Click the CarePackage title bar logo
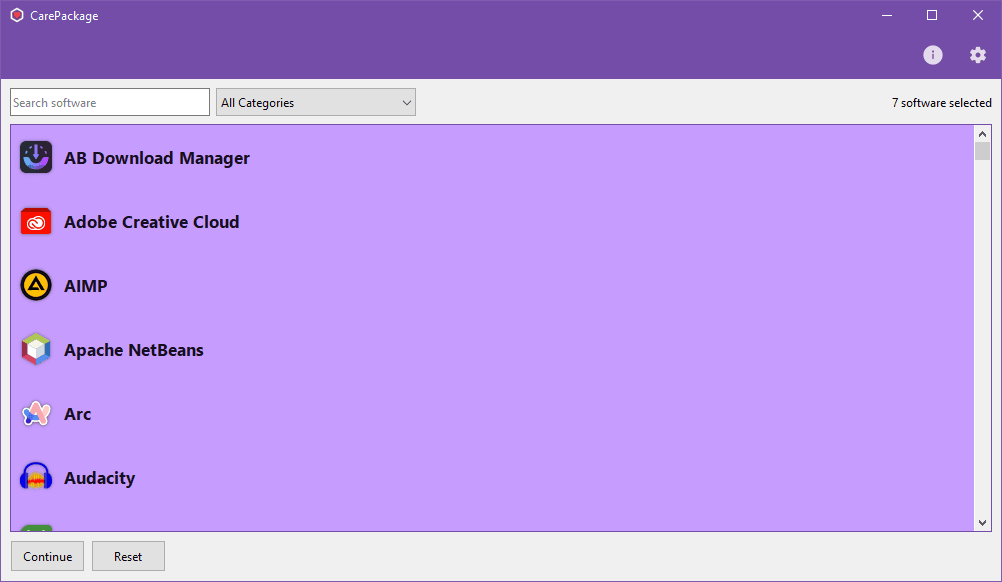1002x582 pixels. click(17, 15)
